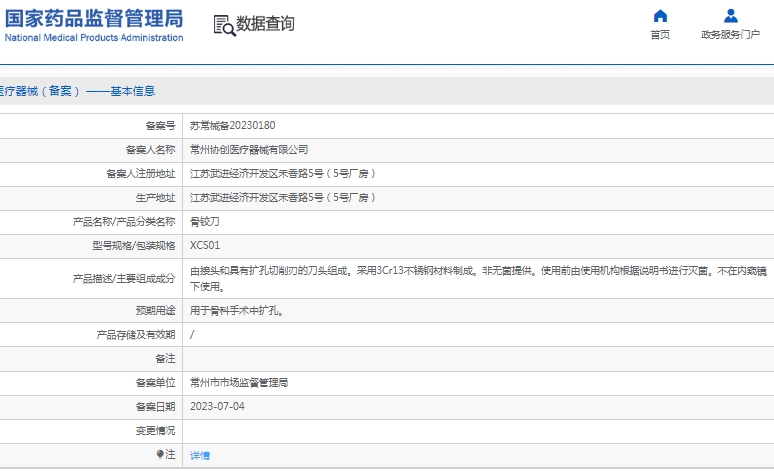Select record number 苏常械备20230180

(232, 125)
